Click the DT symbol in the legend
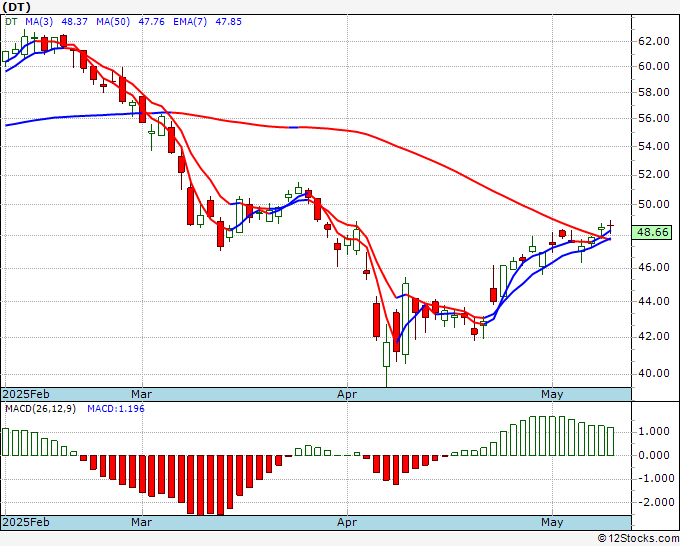This screenshot has width=680, height=546. coord(11,22)
